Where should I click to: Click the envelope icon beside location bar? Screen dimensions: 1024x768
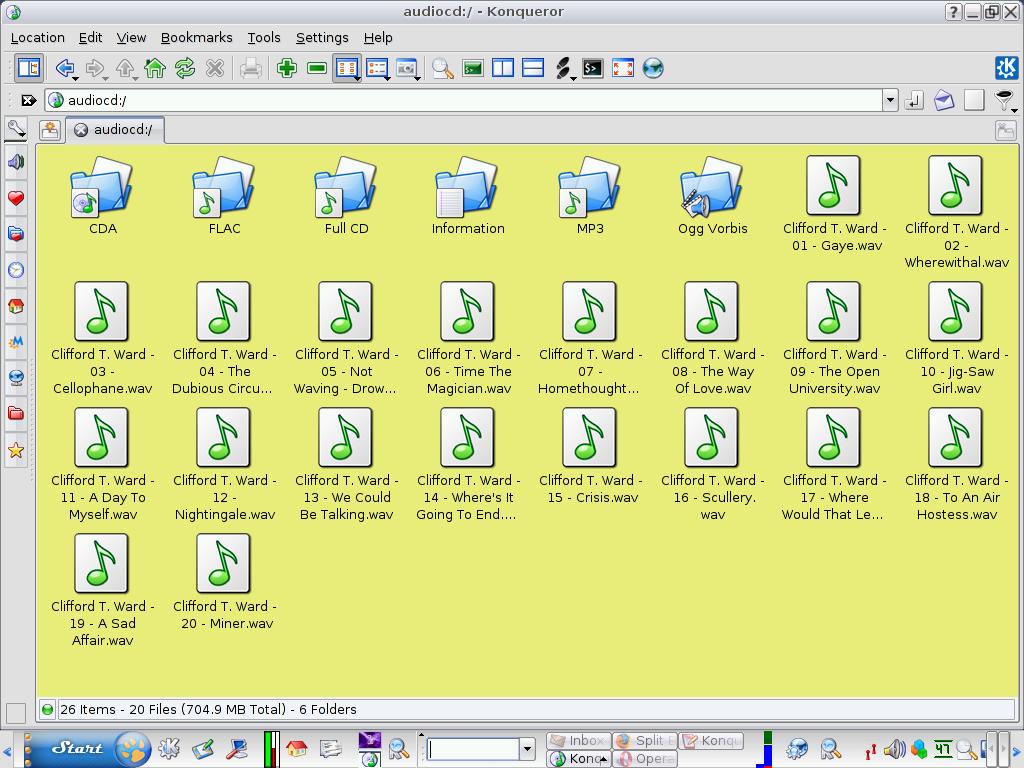(x=944, y=100)
